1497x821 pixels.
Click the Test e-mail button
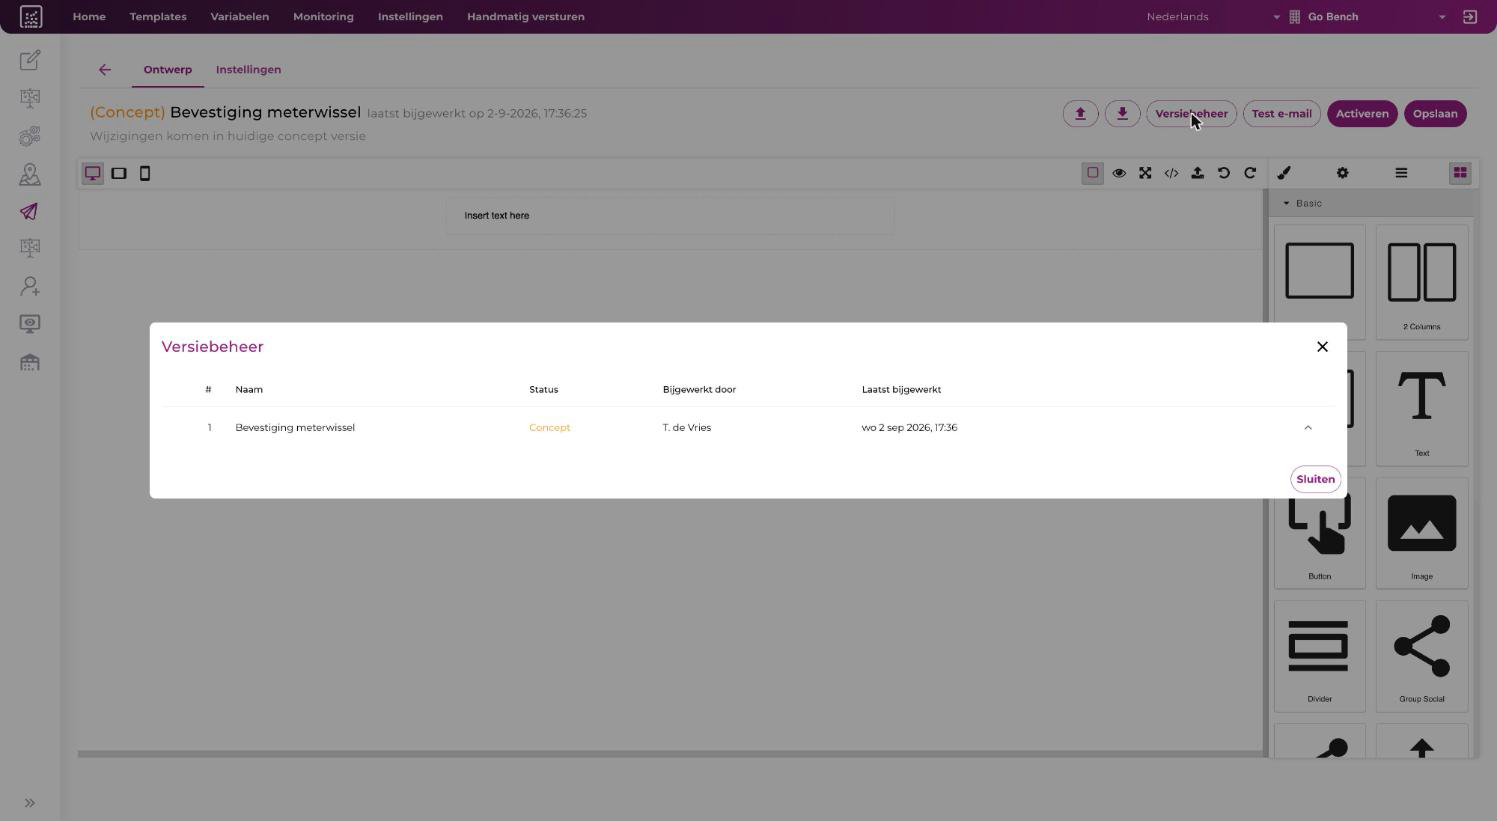click(x=1282, y=114)
